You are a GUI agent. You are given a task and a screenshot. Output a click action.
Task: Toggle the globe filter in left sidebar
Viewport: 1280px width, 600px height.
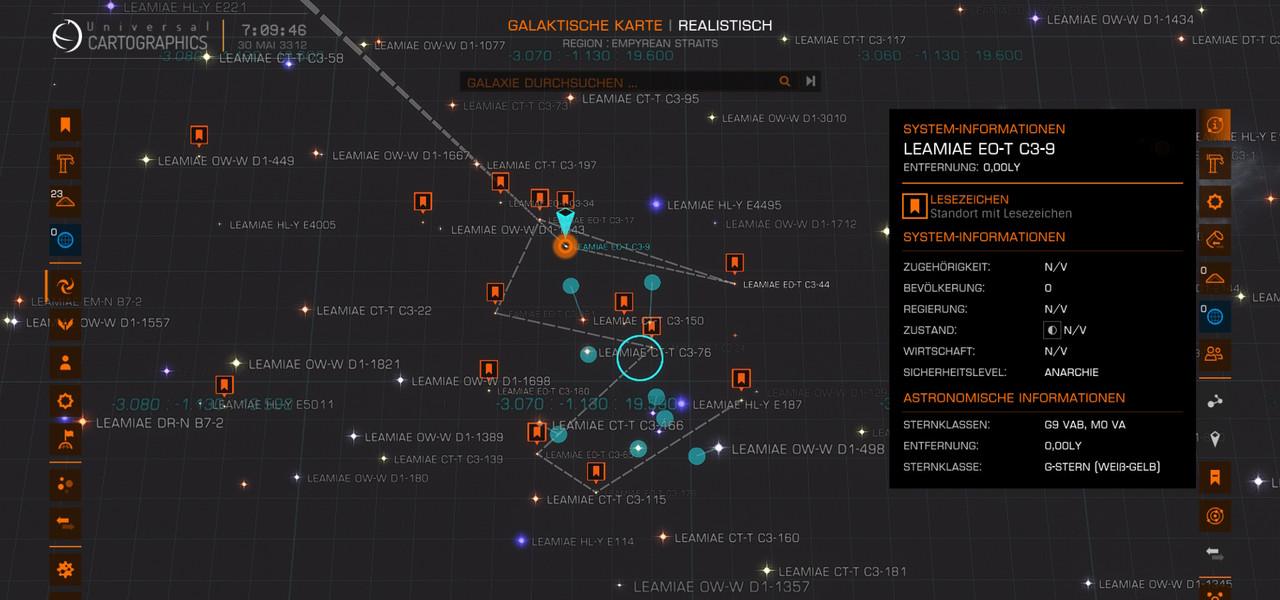coord(65,240)
